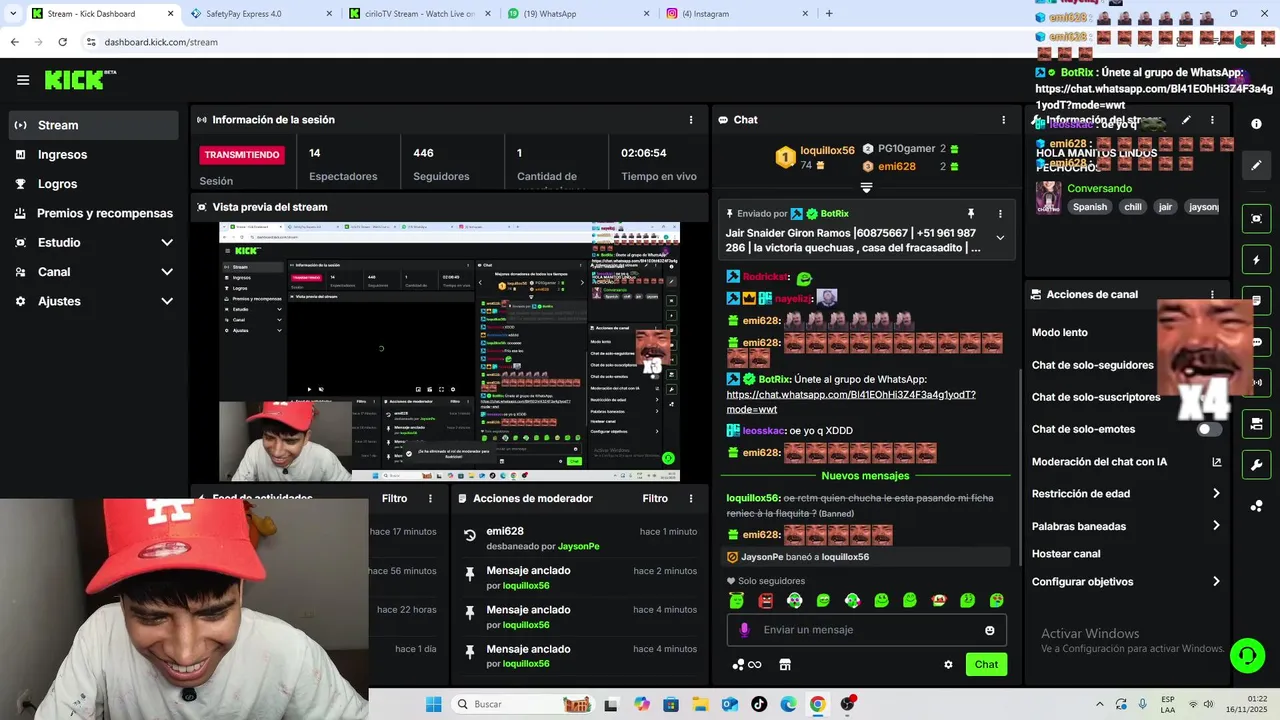Open the WhatsApp group link in chat

pyautogui.click(x=851, y=402)
